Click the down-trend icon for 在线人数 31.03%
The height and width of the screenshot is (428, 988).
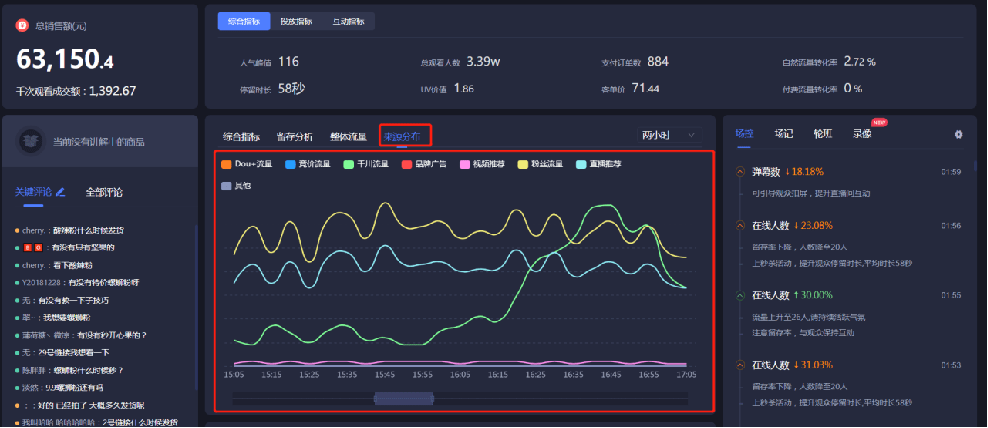click(x=740, y=365)
